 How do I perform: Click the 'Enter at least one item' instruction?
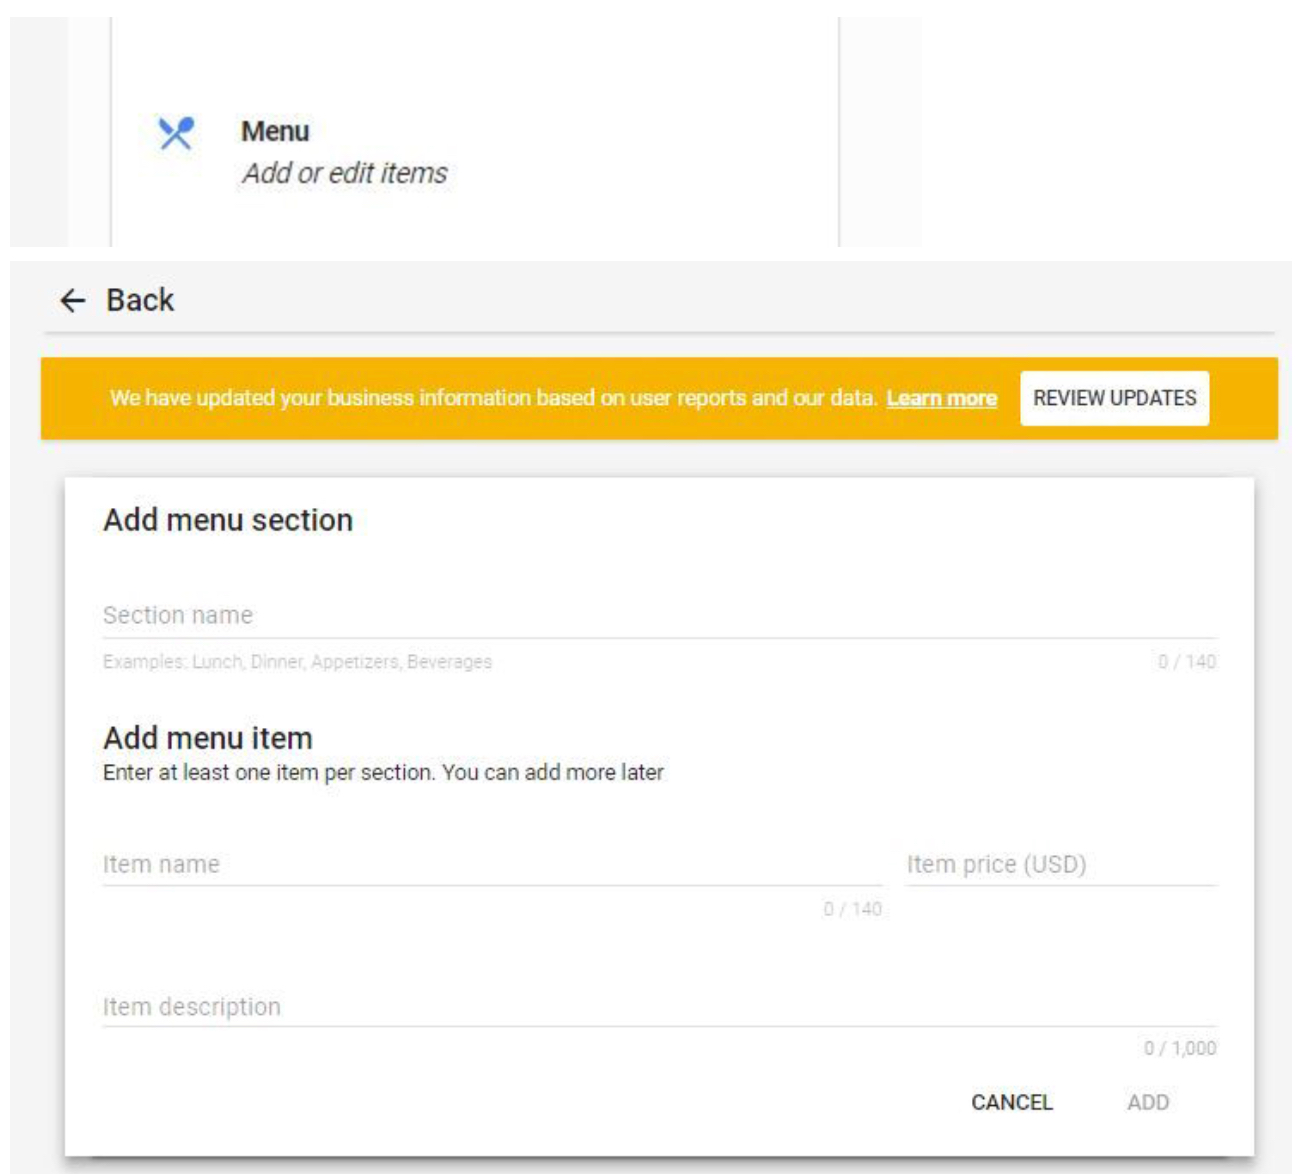[x=383, y=773]
